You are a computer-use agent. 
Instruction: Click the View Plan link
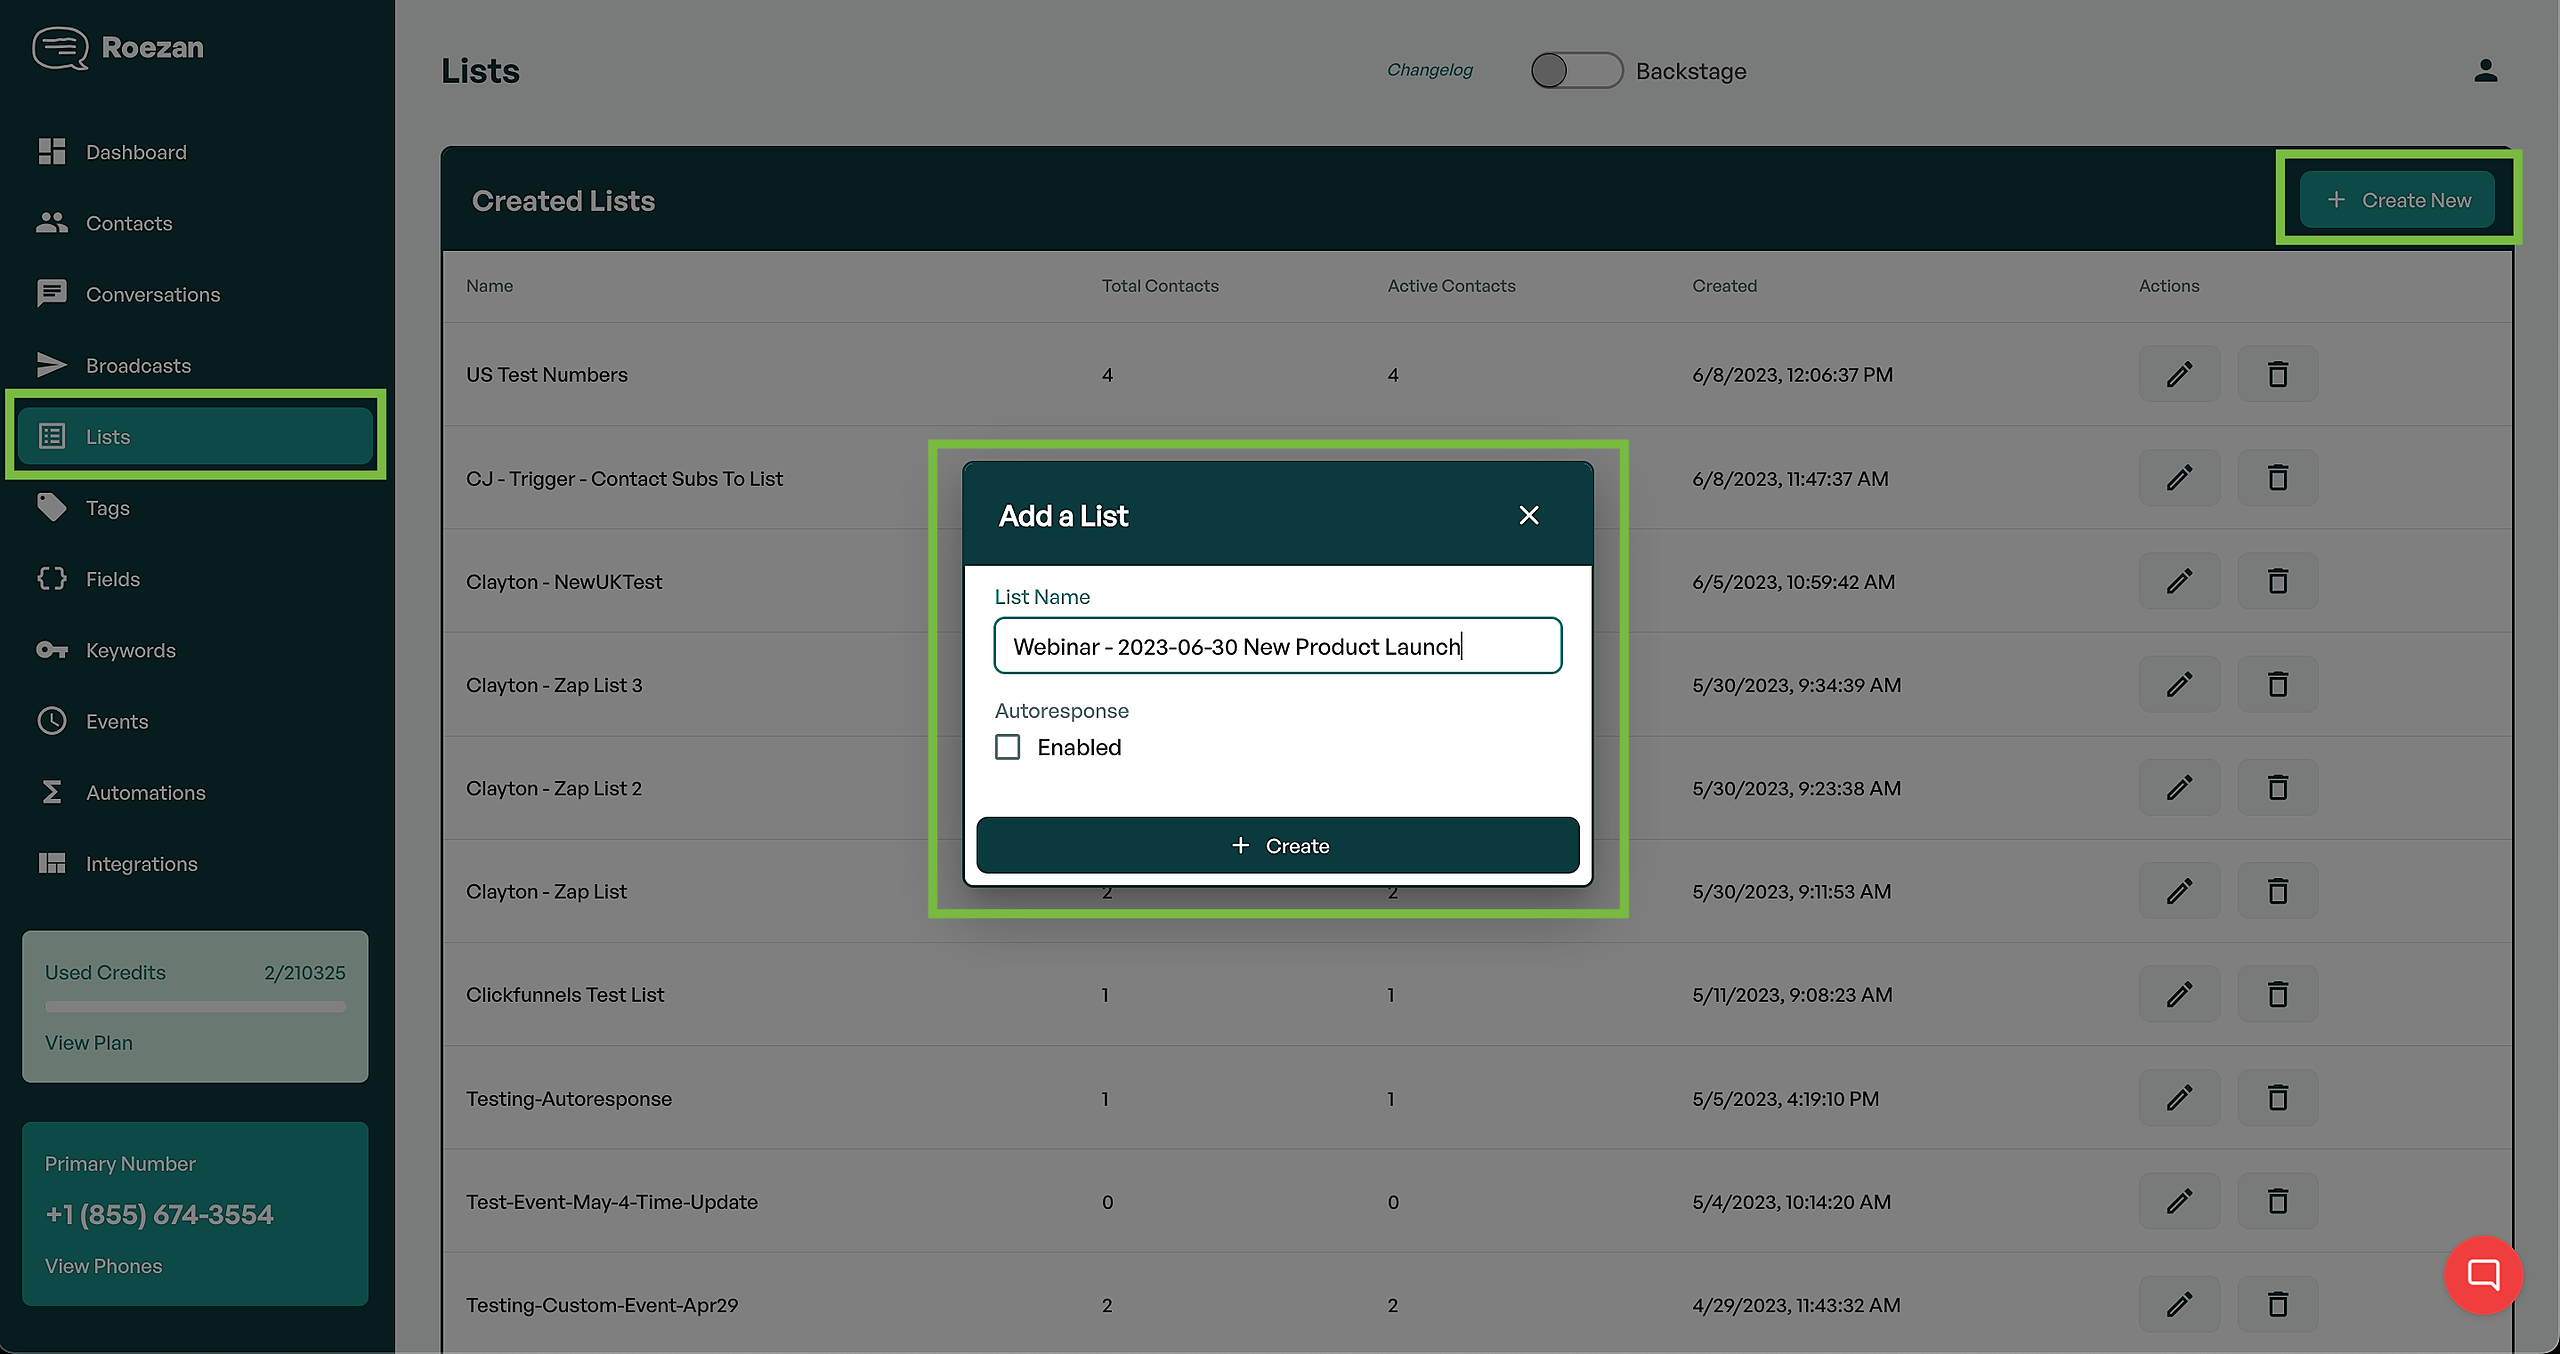pyautogui.click(x=89, y=1042)
